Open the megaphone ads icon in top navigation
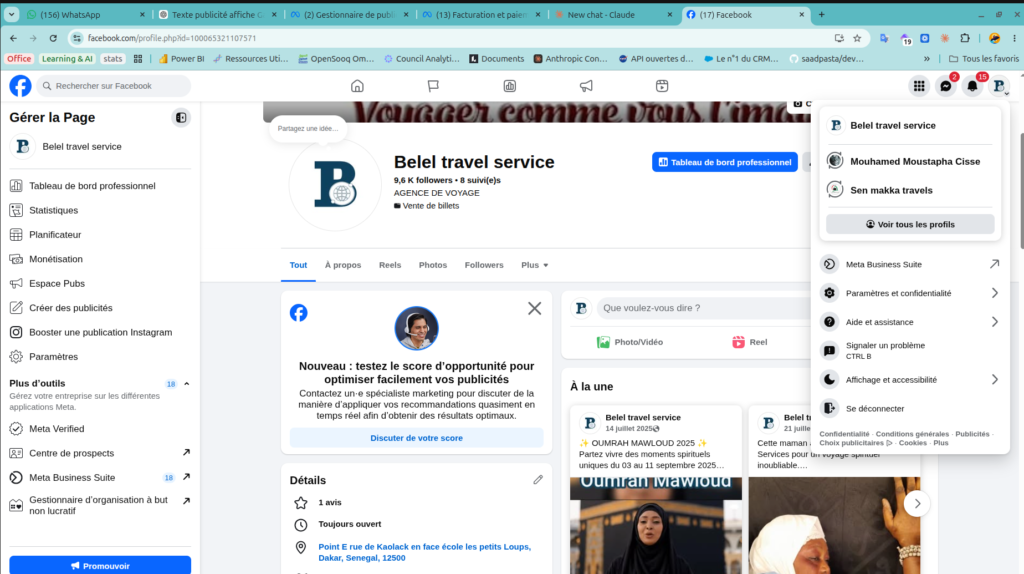 586,86
